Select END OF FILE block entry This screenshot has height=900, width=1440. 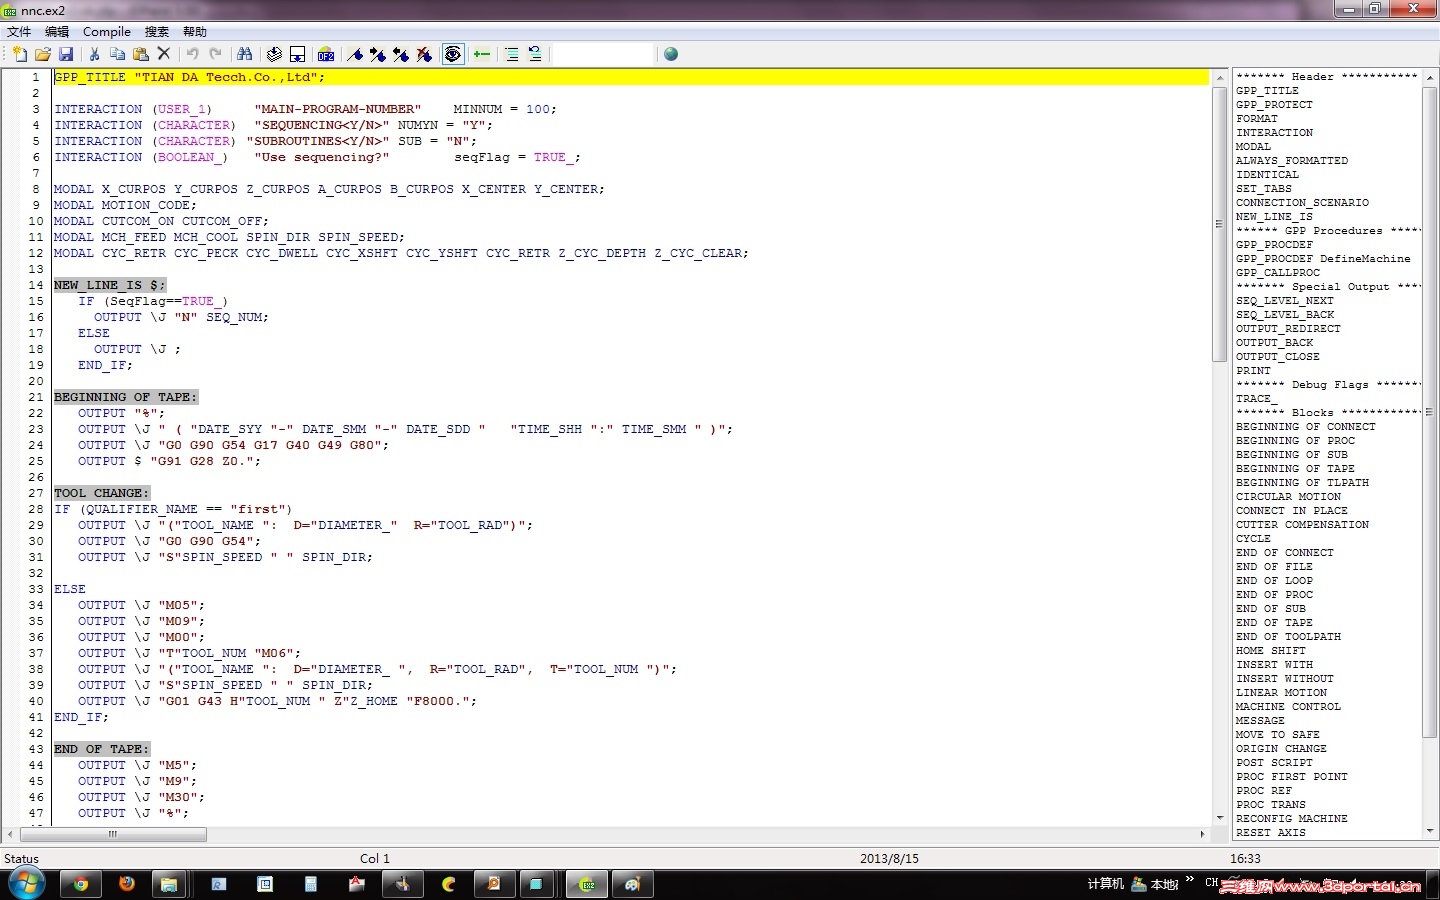(x=1274, y=566)
